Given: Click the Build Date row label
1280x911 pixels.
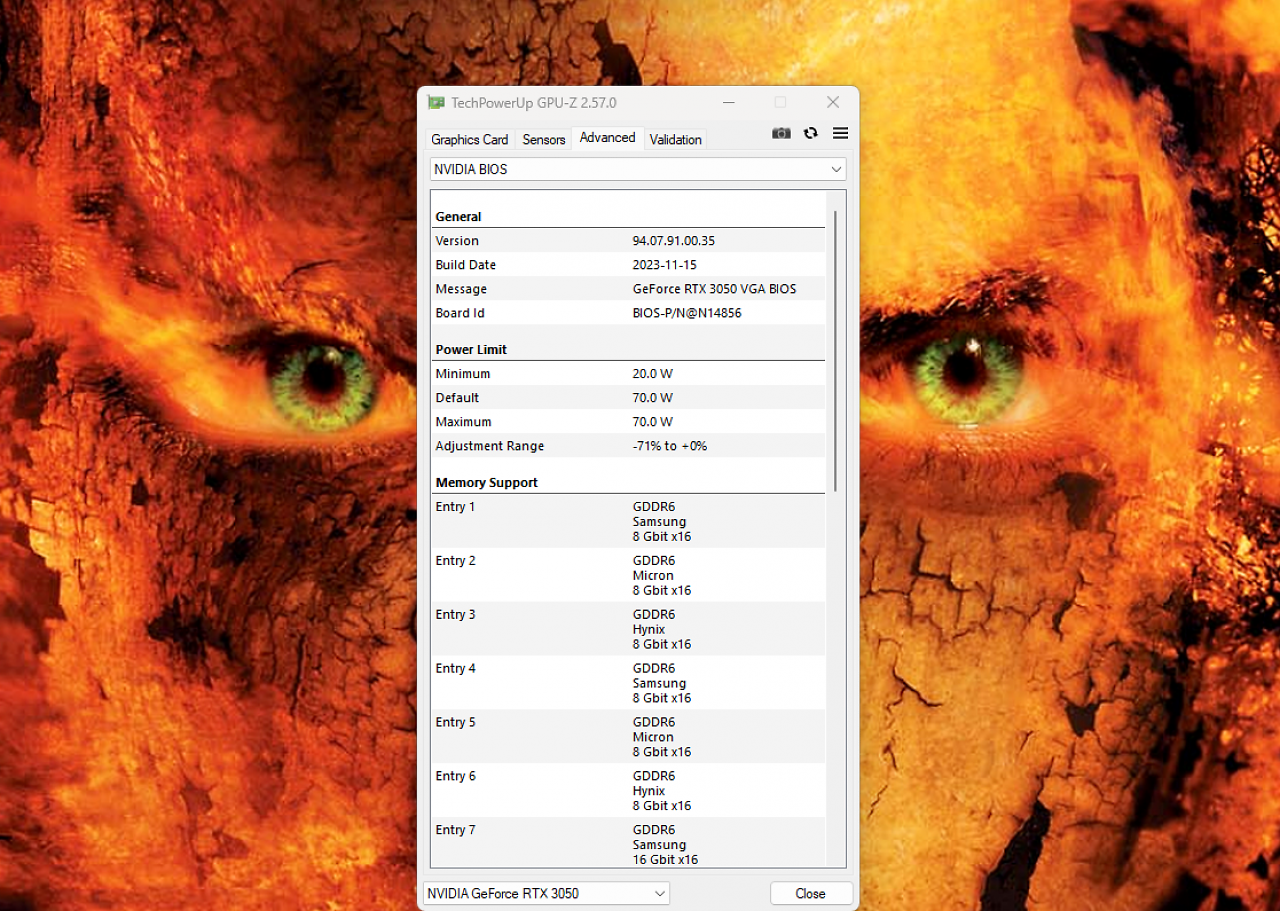Looking at the screenshot, I should 465,265.
